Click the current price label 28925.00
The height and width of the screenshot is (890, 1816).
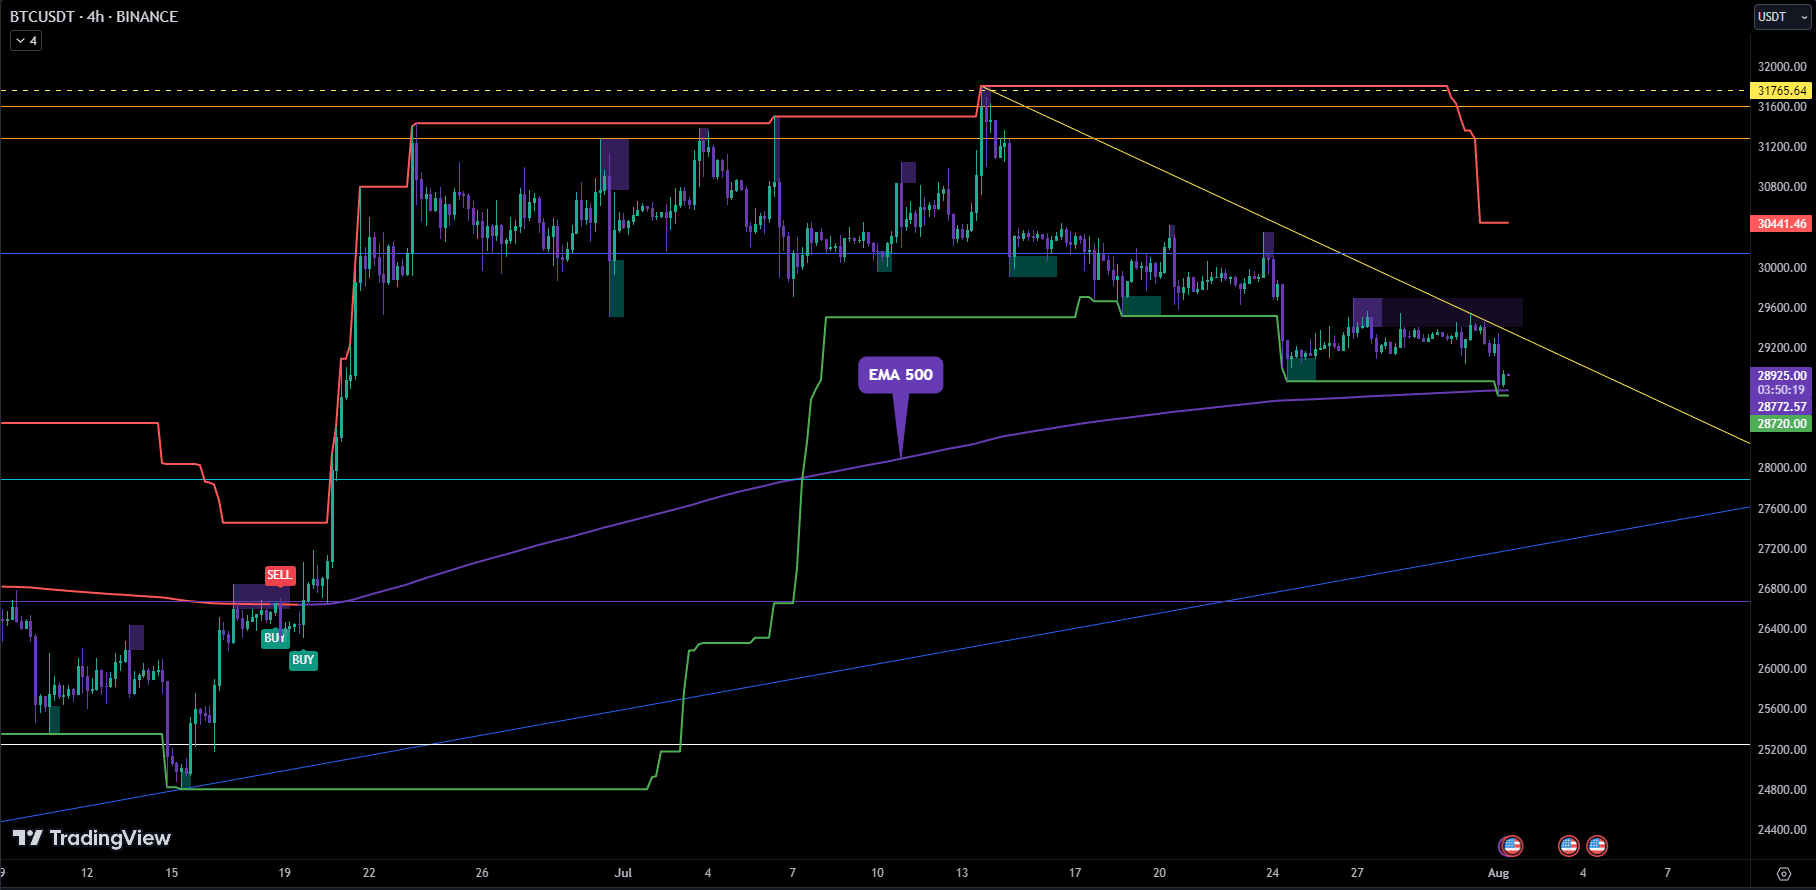click(x=1782, y=376)
